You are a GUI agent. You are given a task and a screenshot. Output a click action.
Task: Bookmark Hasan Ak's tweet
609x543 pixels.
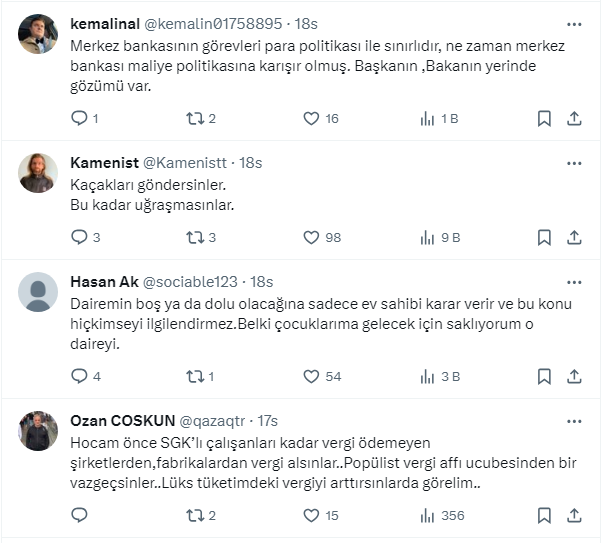click(x=544, y=376)
